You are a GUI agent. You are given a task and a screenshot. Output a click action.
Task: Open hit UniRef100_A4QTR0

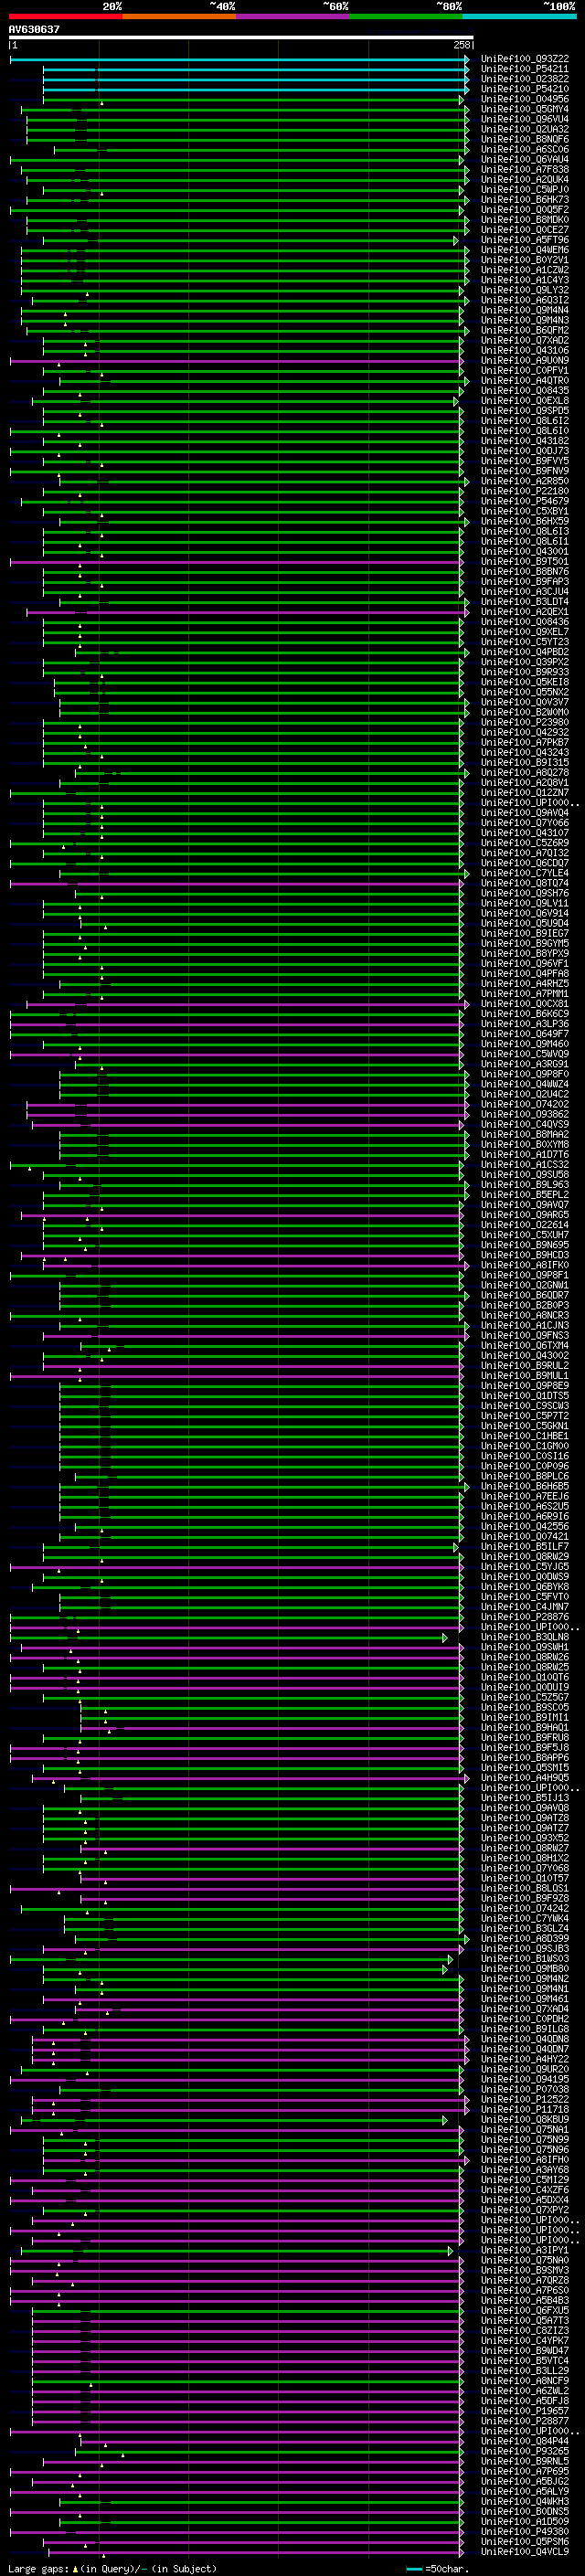[525, 380]
